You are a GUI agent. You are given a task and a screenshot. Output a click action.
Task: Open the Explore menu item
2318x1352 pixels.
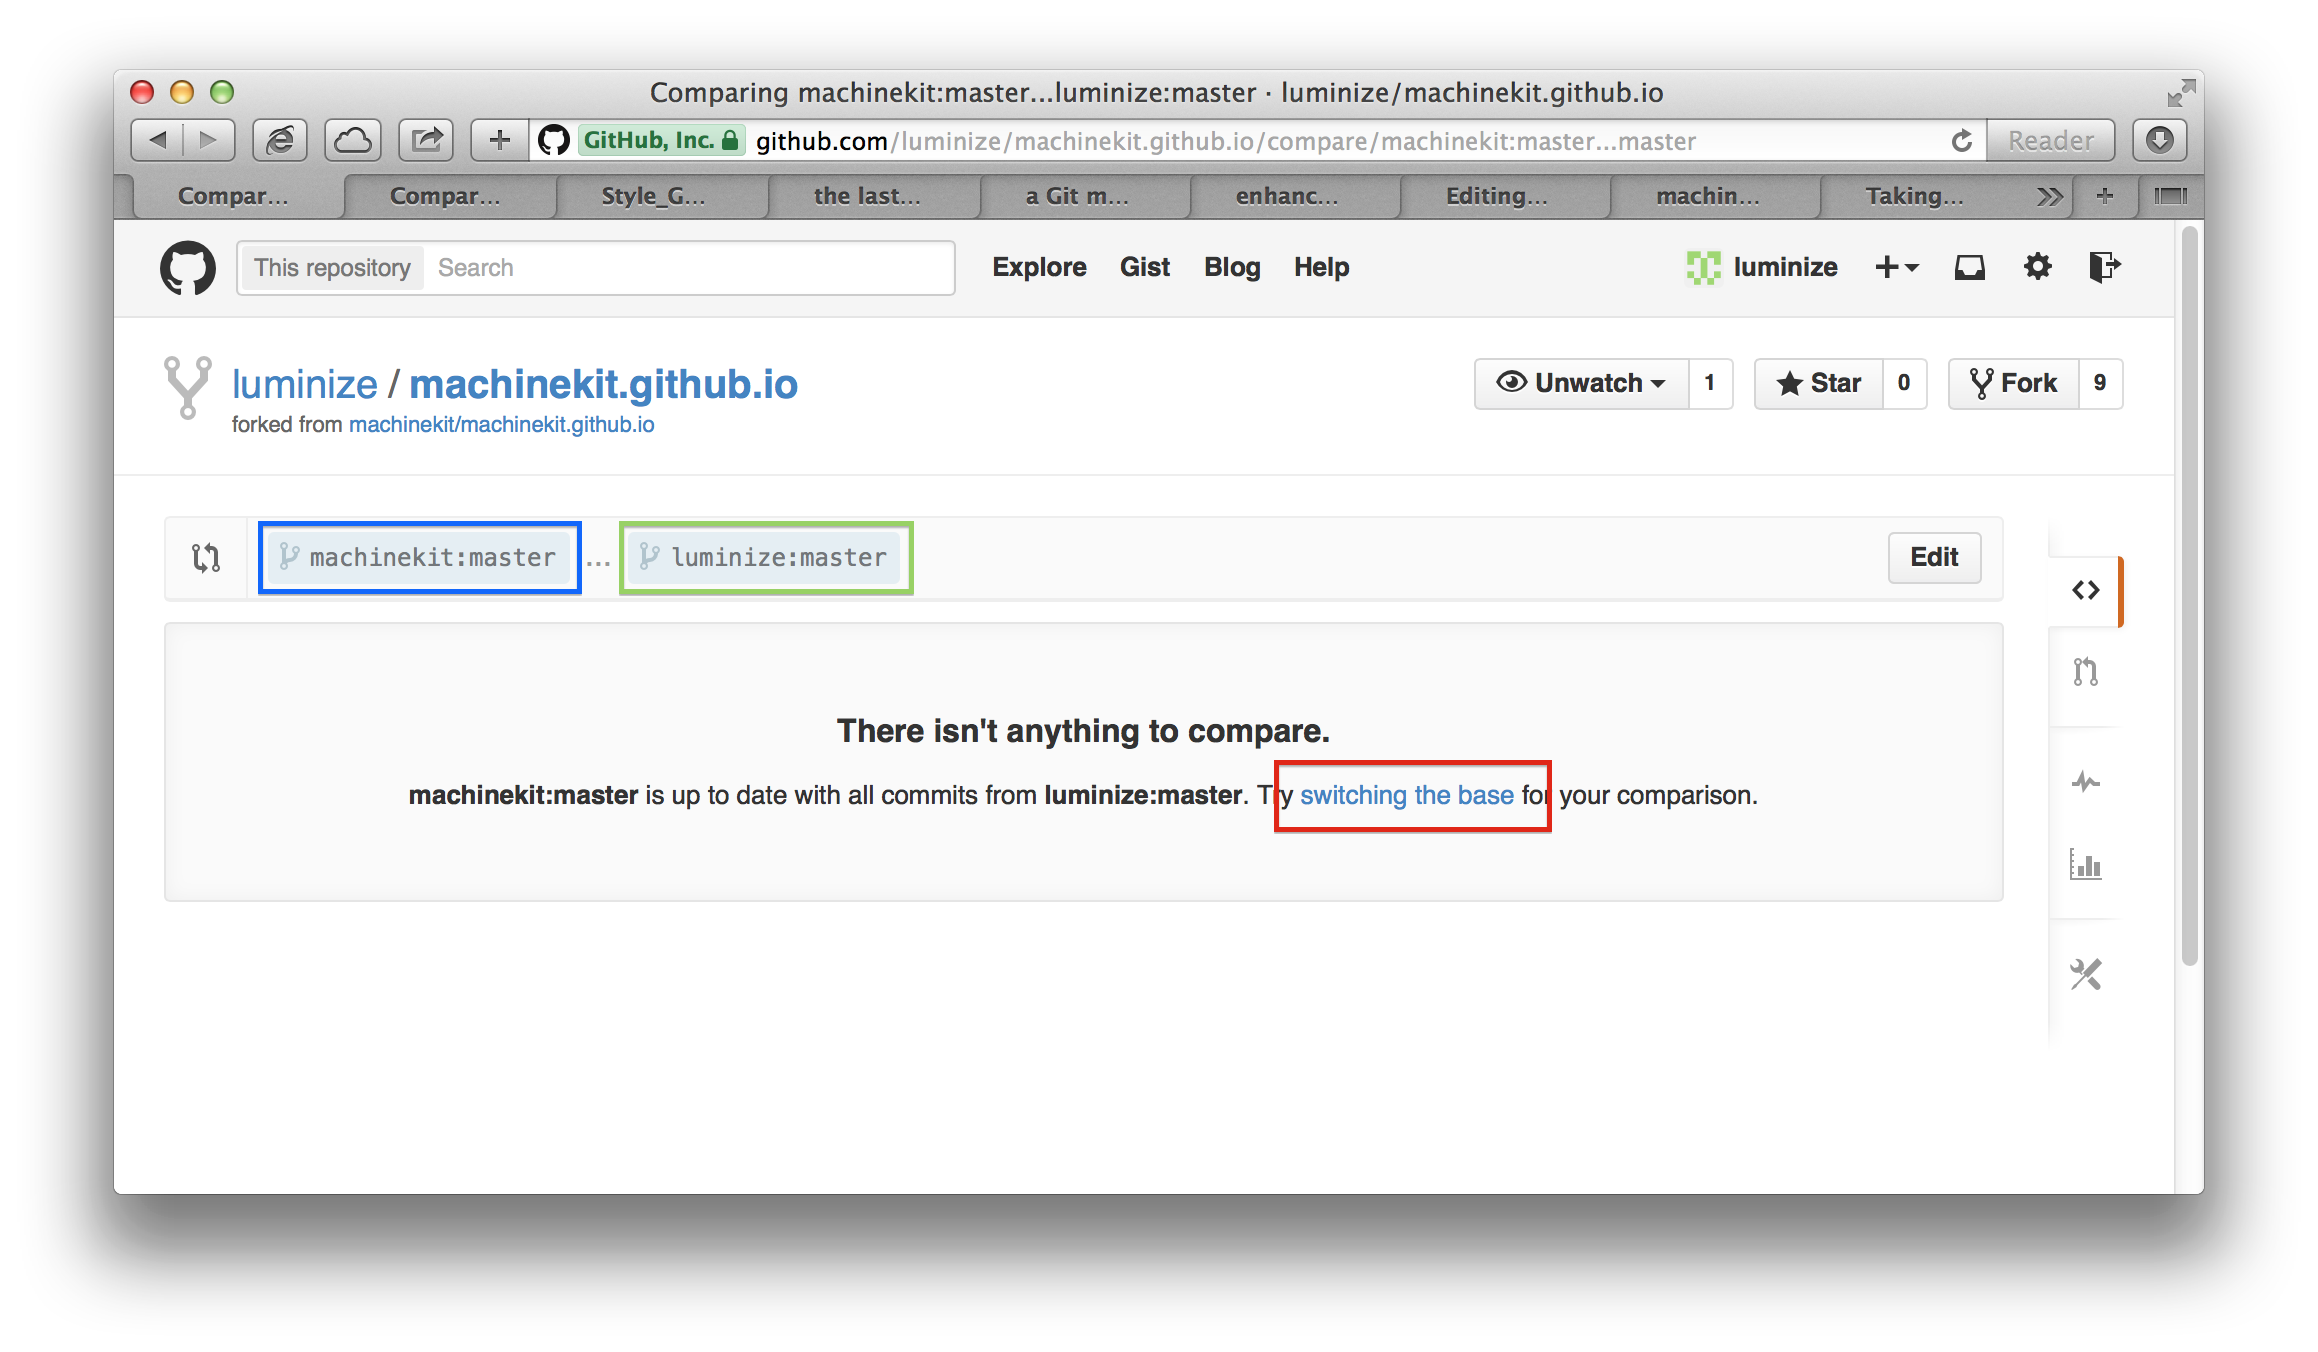point(1036,267)
